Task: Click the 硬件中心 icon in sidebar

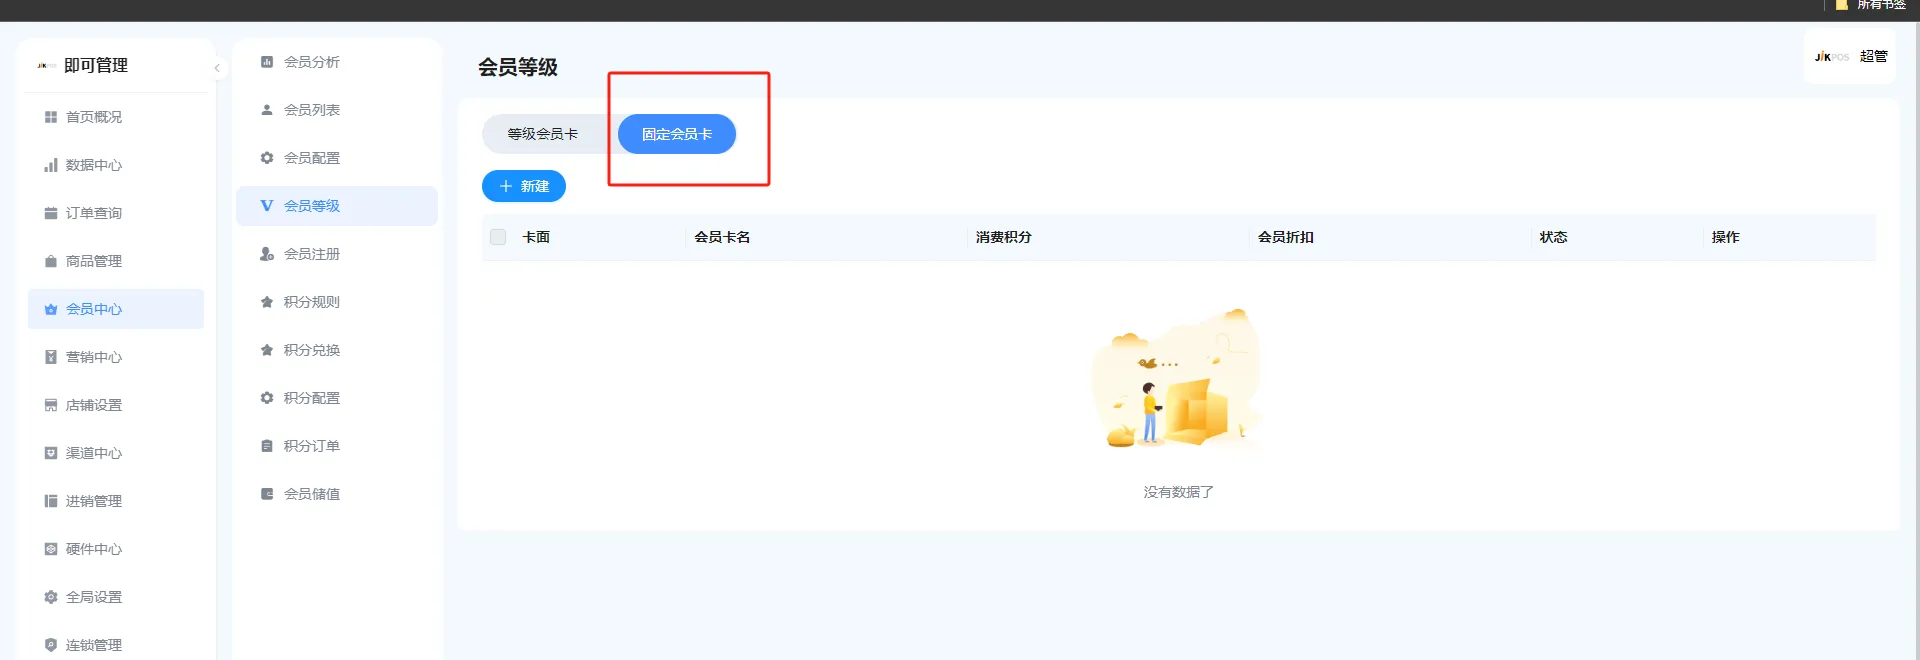Action: 51,549
